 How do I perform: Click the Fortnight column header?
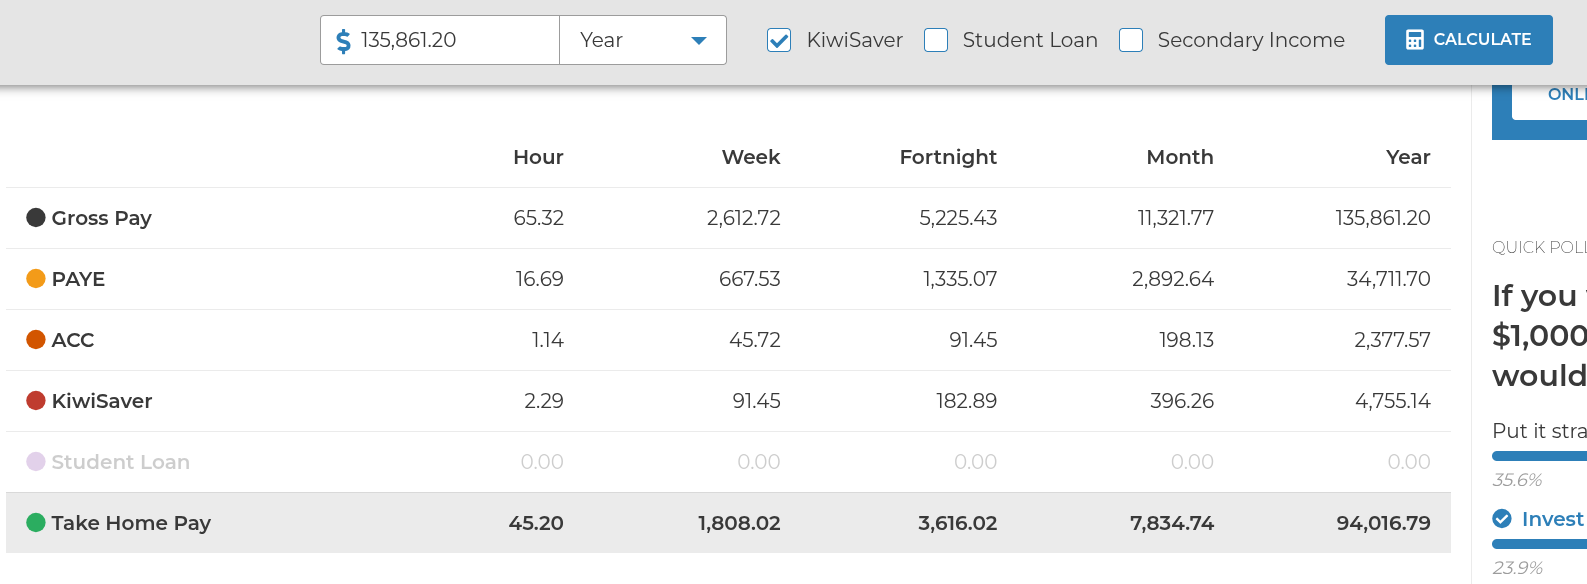[x=948, y=157]
